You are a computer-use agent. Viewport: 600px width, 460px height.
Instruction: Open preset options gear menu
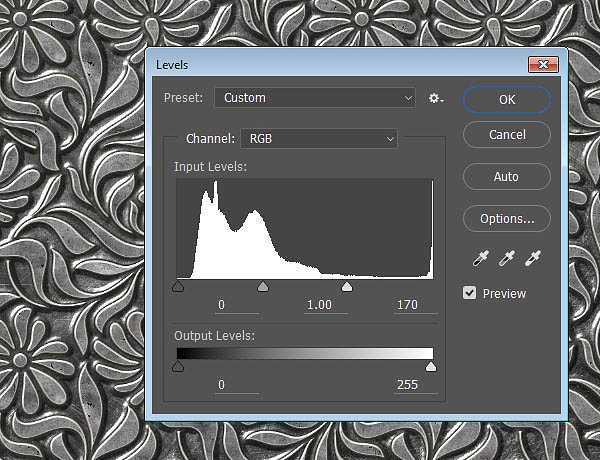[x=435, y=98]
